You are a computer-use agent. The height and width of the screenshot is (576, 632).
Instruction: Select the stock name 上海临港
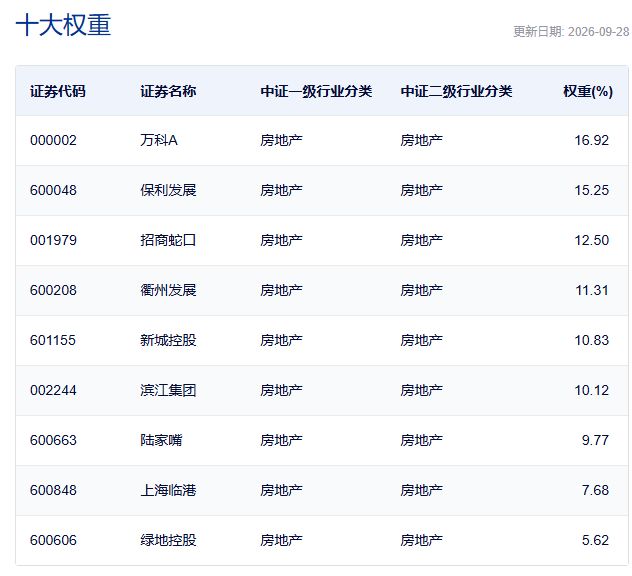(x=168, y=490)
